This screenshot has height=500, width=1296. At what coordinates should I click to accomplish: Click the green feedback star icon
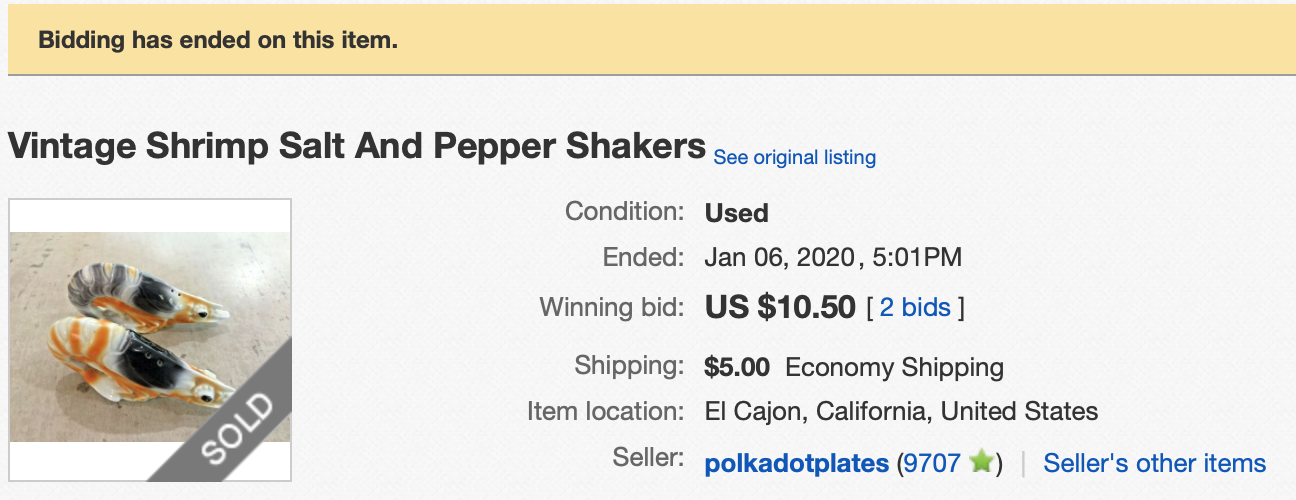(x=982, y=462)
